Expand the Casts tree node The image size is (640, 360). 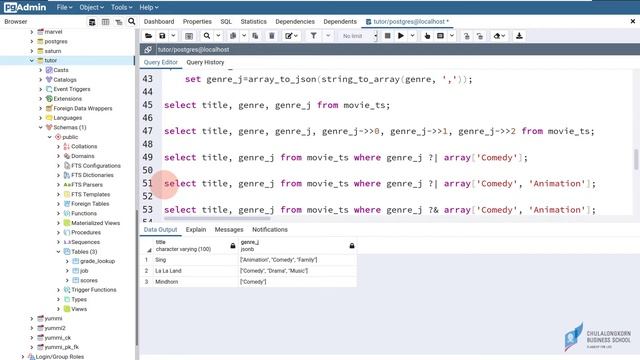pyautogui.click(x=40, y=70)
